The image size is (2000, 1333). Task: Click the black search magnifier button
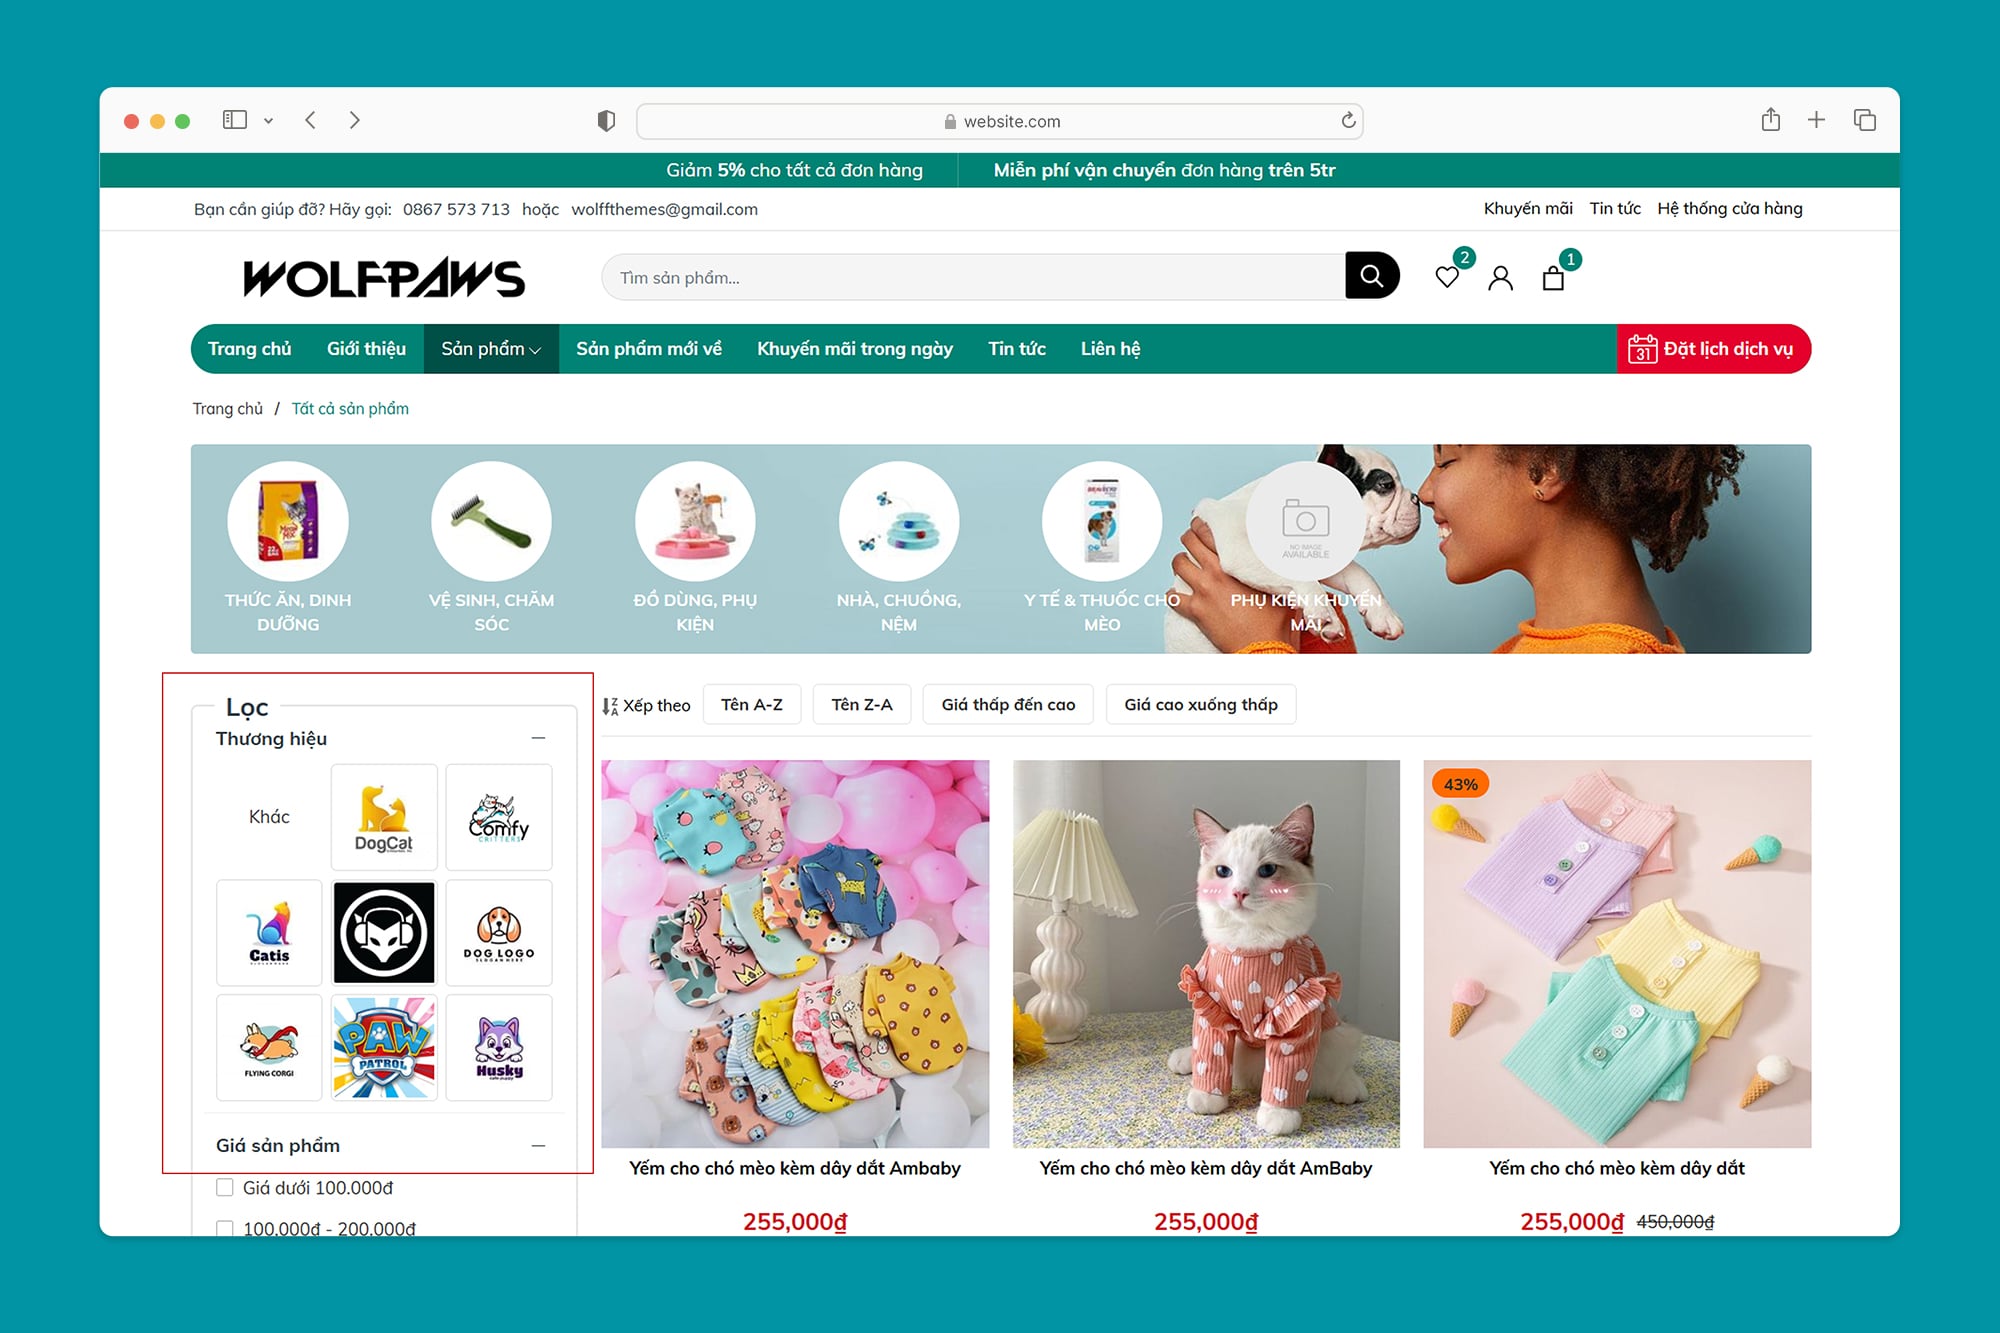click(1371, 276)
